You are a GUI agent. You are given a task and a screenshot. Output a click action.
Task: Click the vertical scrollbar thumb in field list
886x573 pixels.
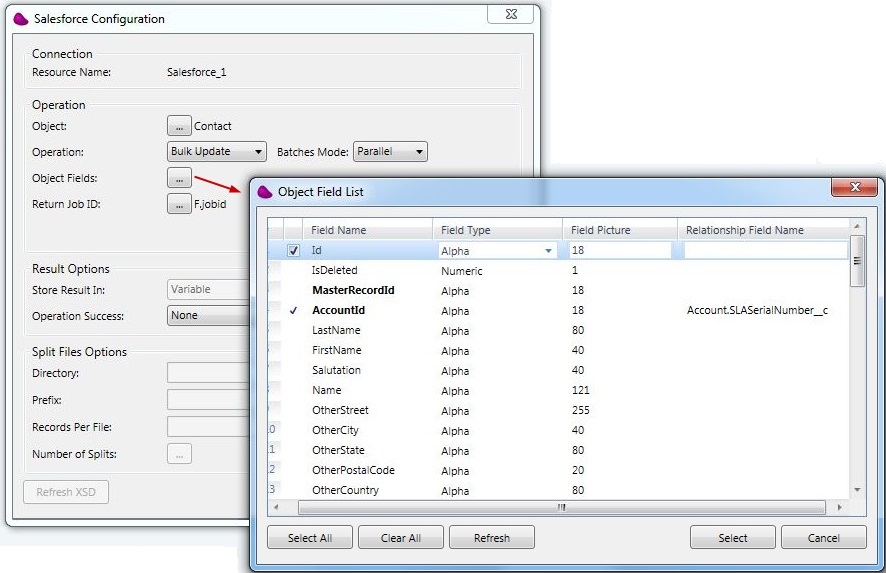point(857,261)
